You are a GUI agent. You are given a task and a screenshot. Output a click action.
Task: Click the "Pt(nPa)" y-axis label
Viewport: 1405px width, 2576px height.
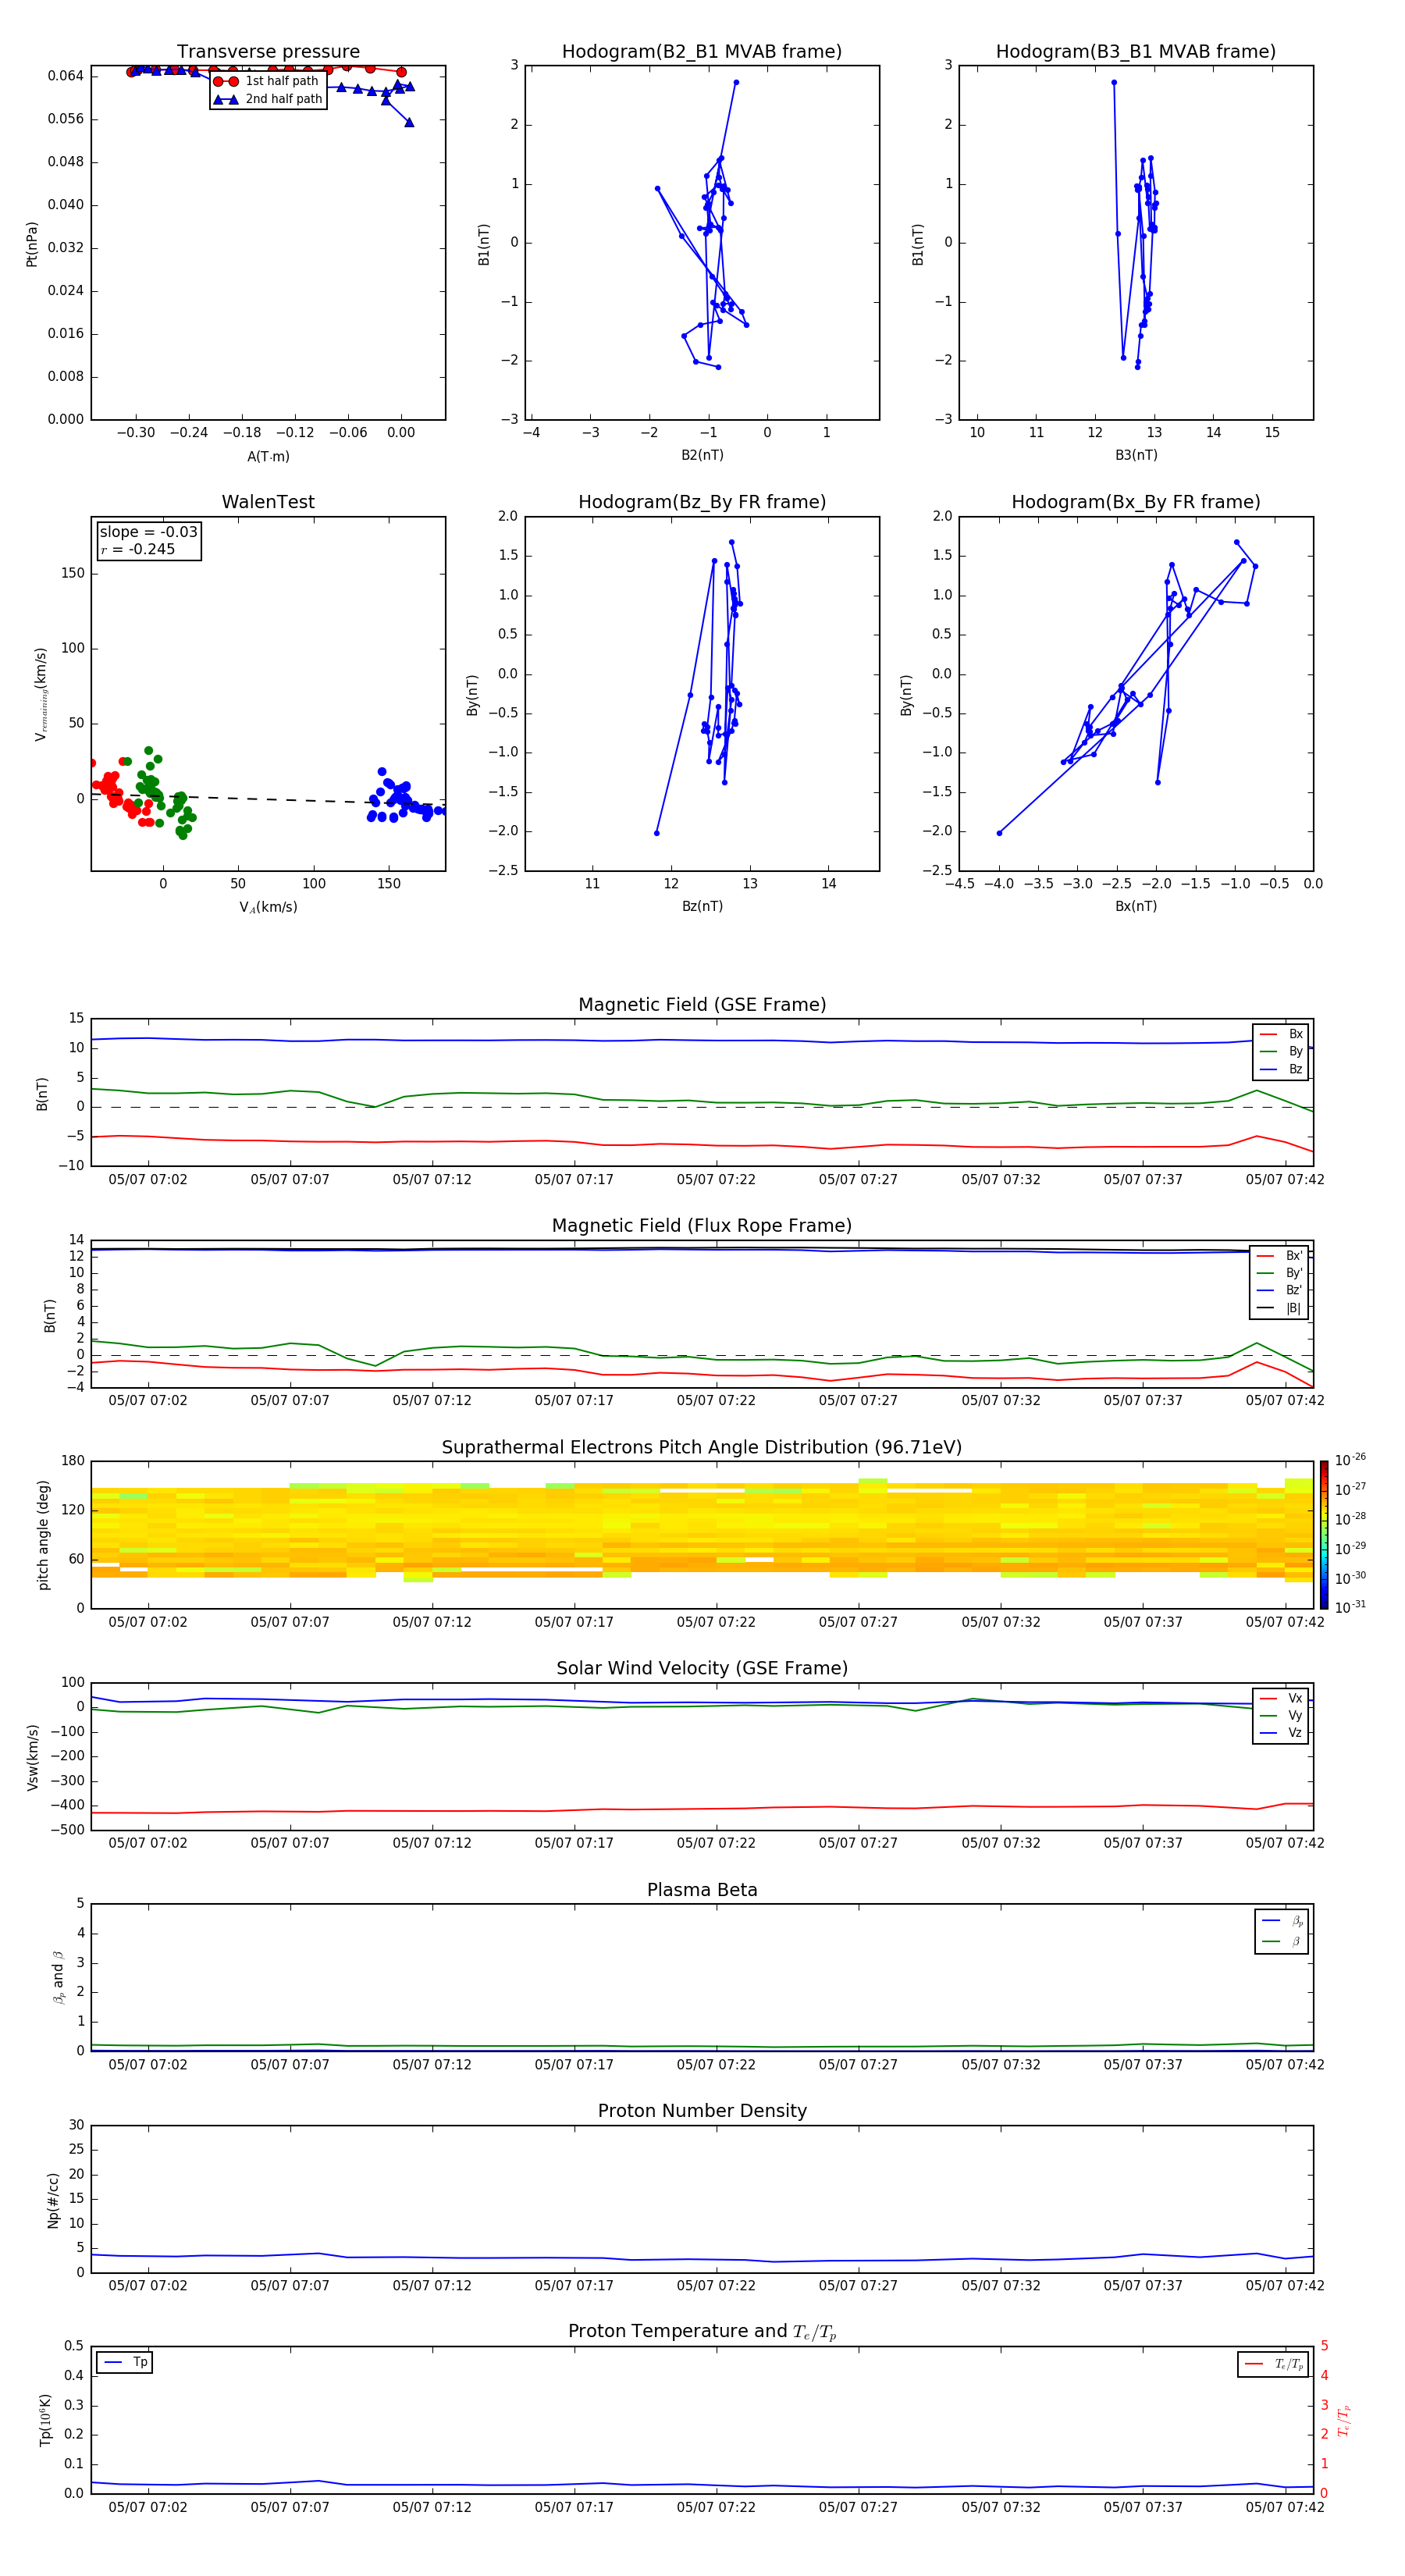[32, 244]
